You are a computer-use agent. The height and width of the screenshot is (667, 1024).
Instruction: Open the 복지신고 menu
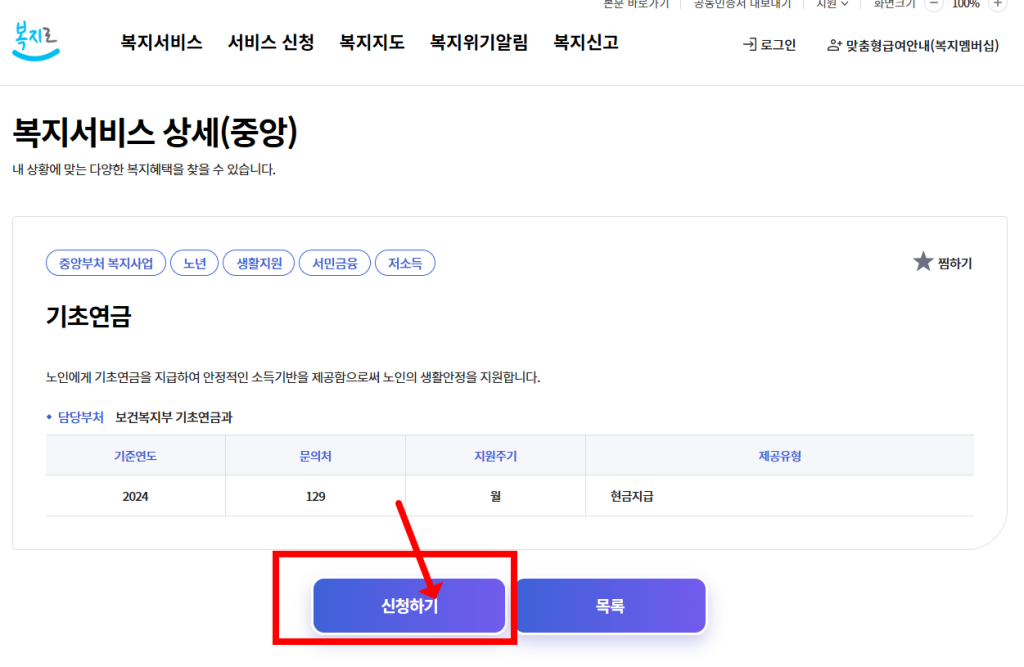(586, 43)
